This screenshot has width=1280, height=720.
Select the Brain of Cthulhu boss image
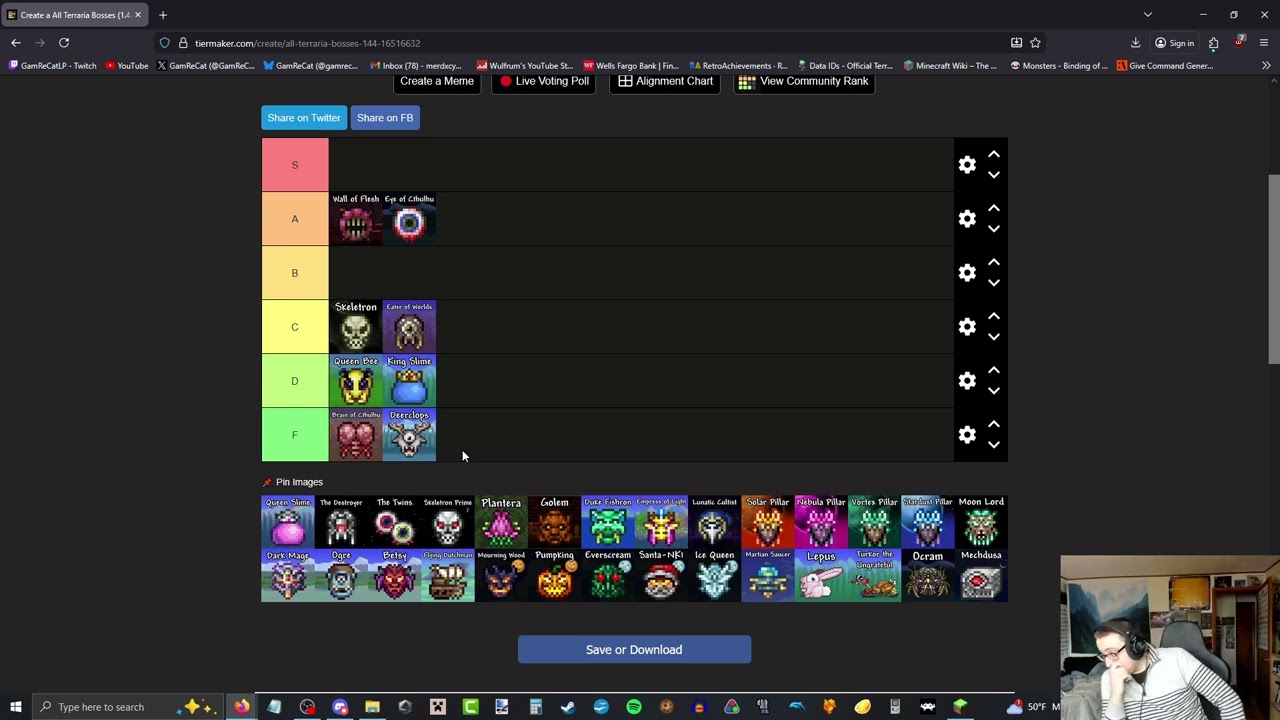pos(356,435)
